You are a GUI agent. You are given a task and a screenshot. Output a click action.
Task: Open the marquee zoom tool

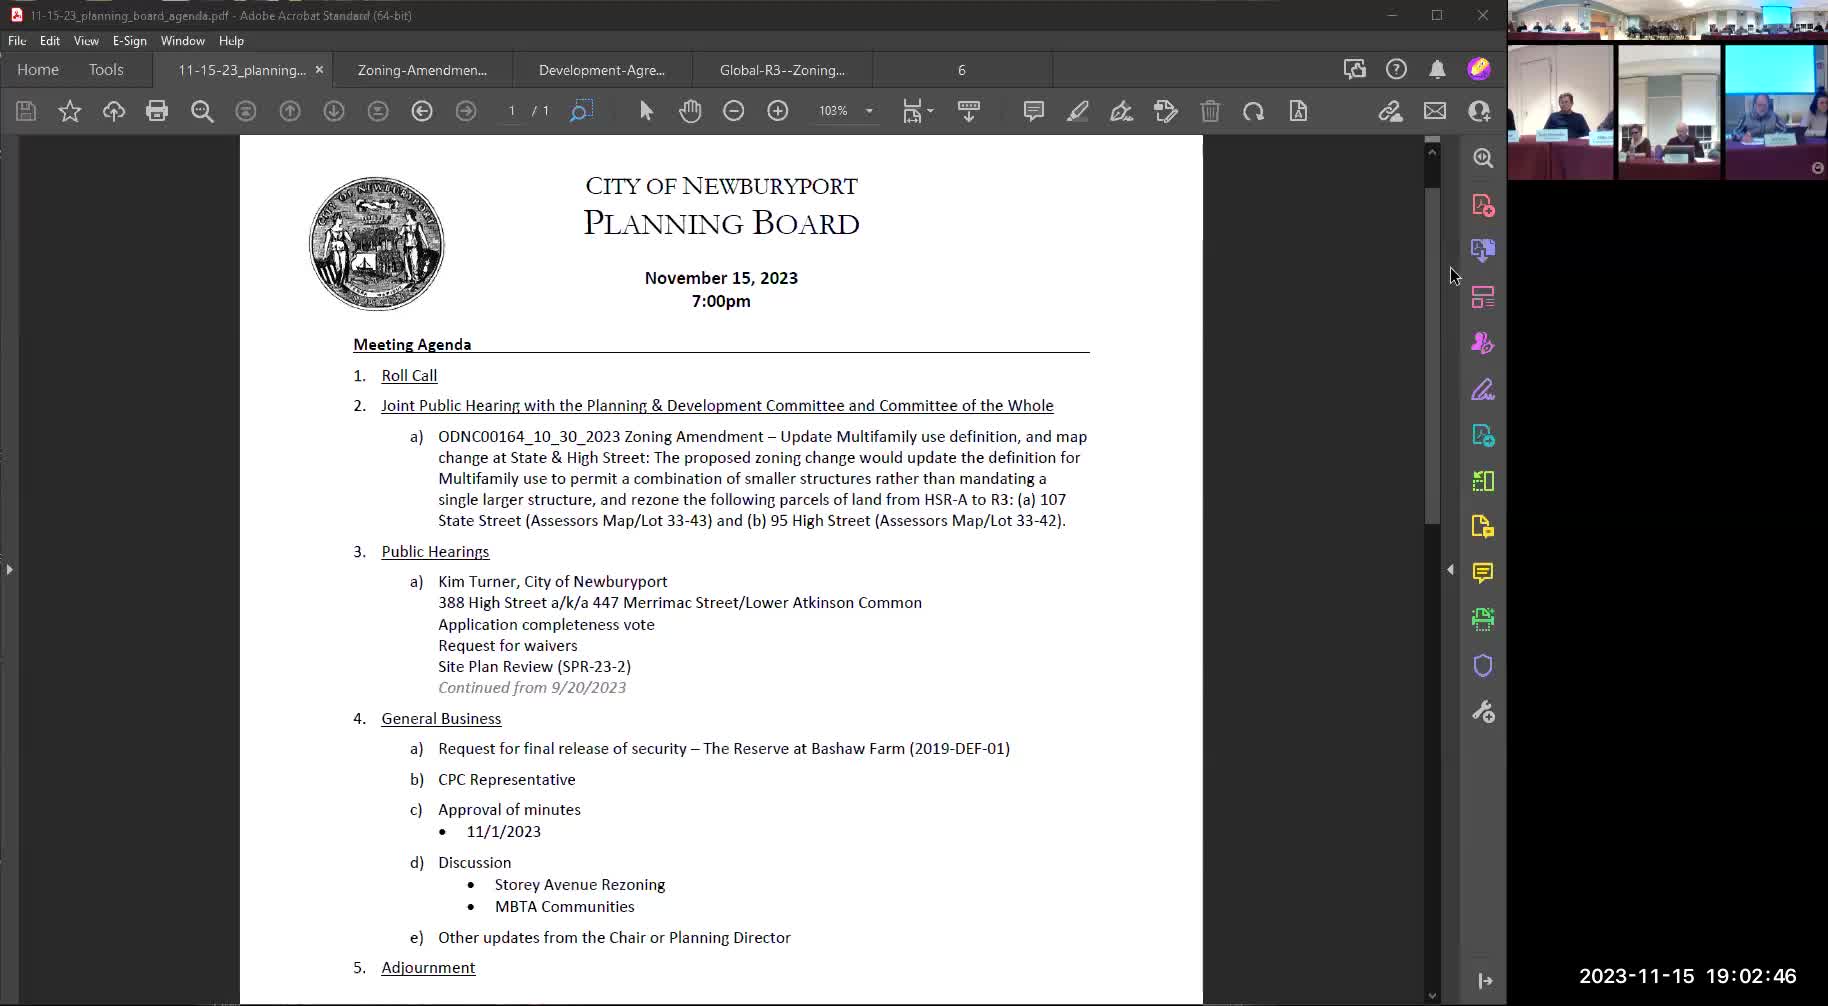581,111
